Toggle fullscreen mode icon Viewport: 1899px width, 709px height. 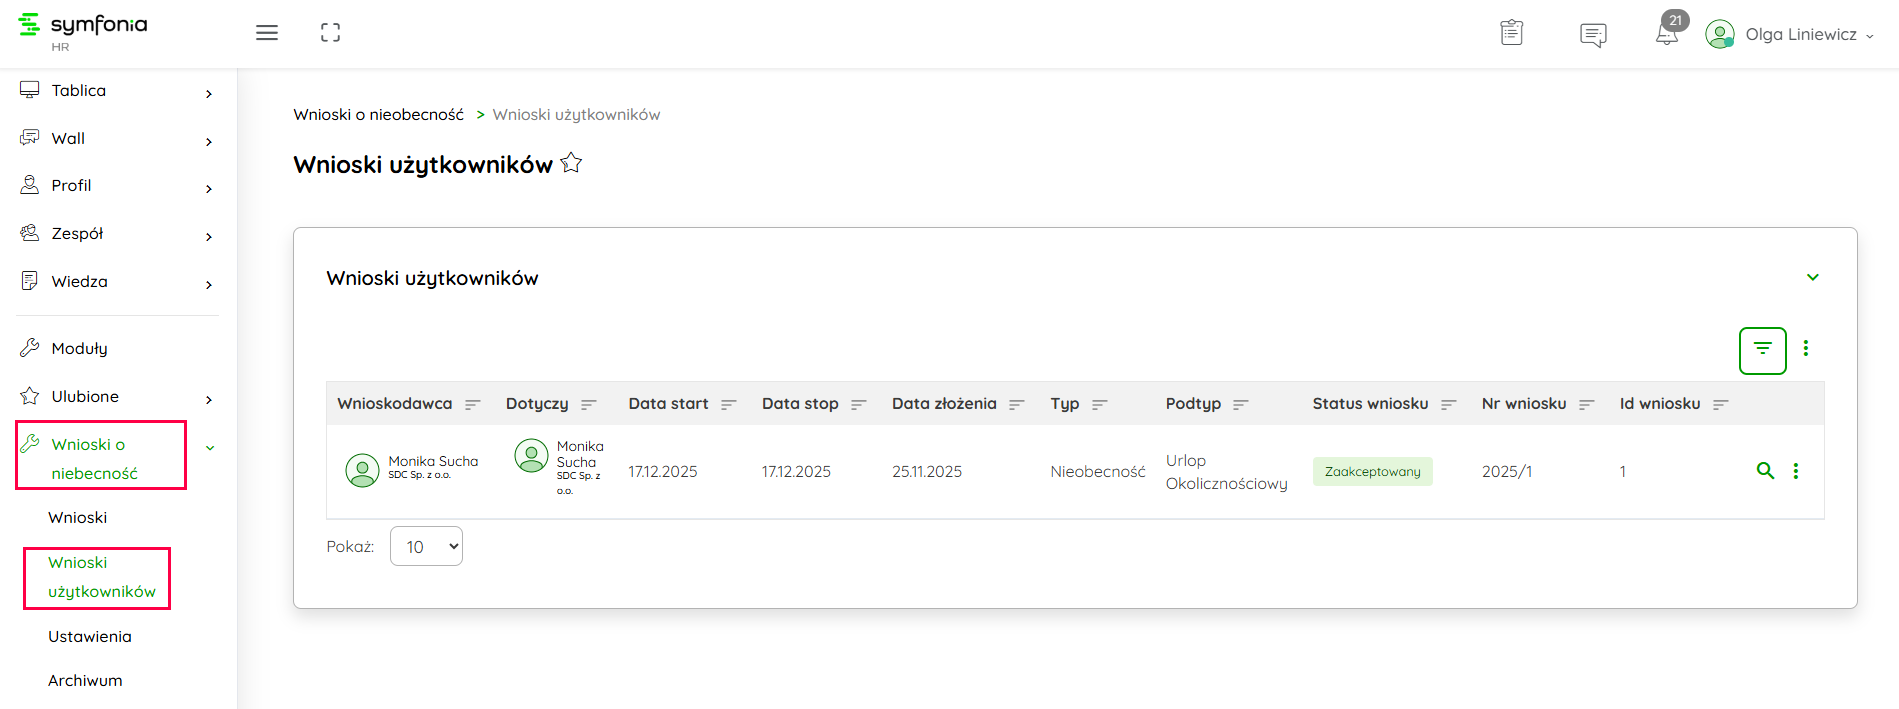pyautogui.click(x=330, y=33)
